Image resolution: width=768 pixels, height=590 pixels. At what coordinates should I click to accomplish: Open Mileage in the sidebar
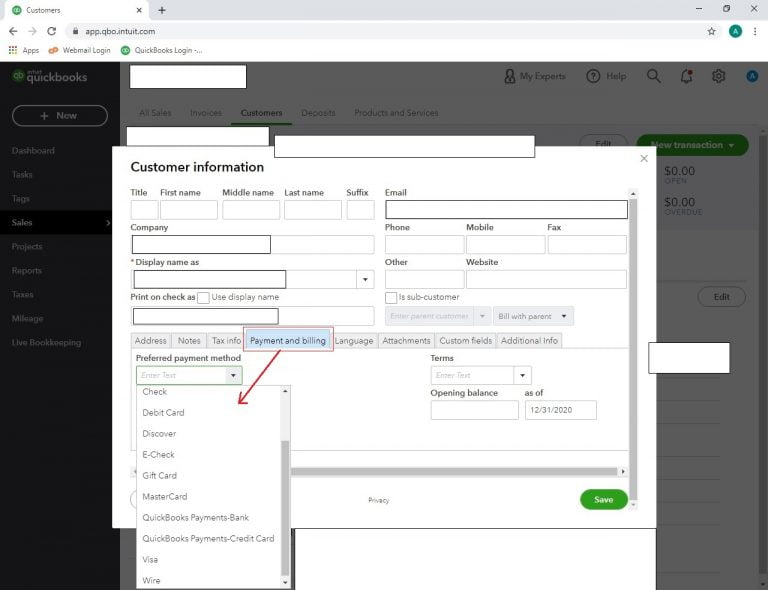[27, 318]
